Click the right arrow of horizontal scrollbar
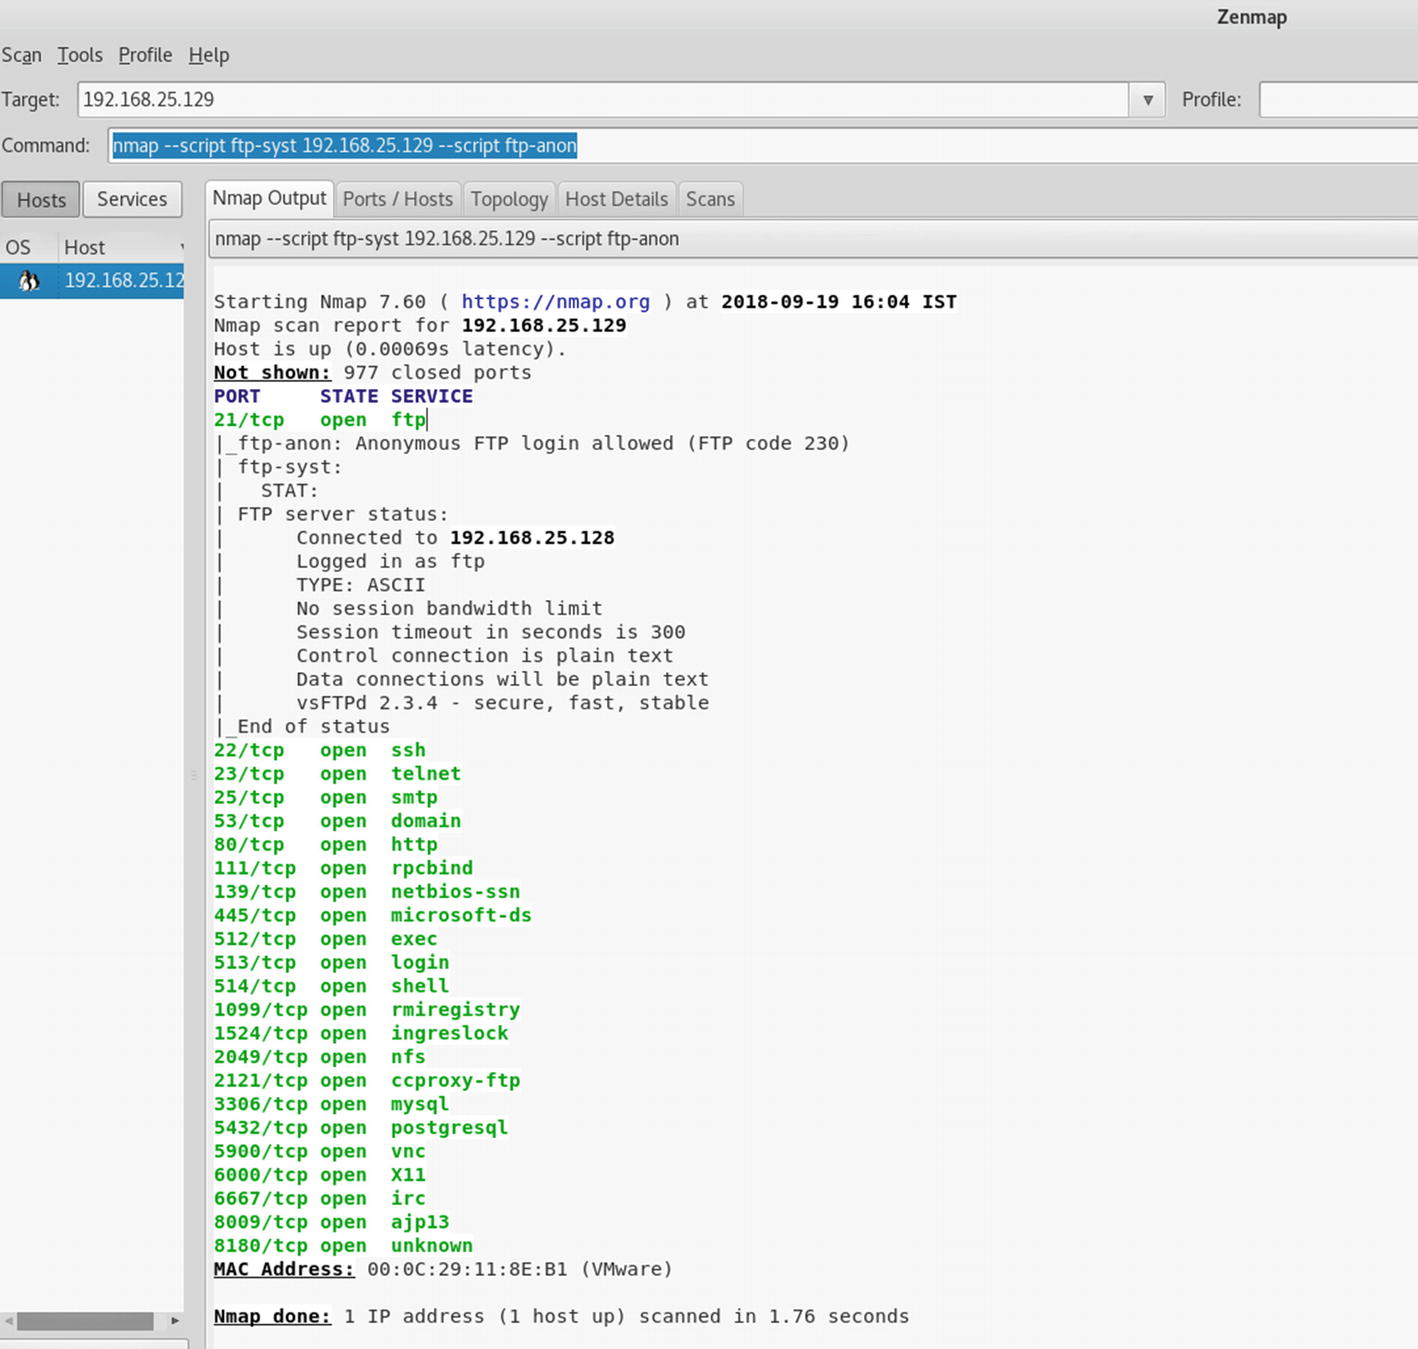 click(175, 1321)
